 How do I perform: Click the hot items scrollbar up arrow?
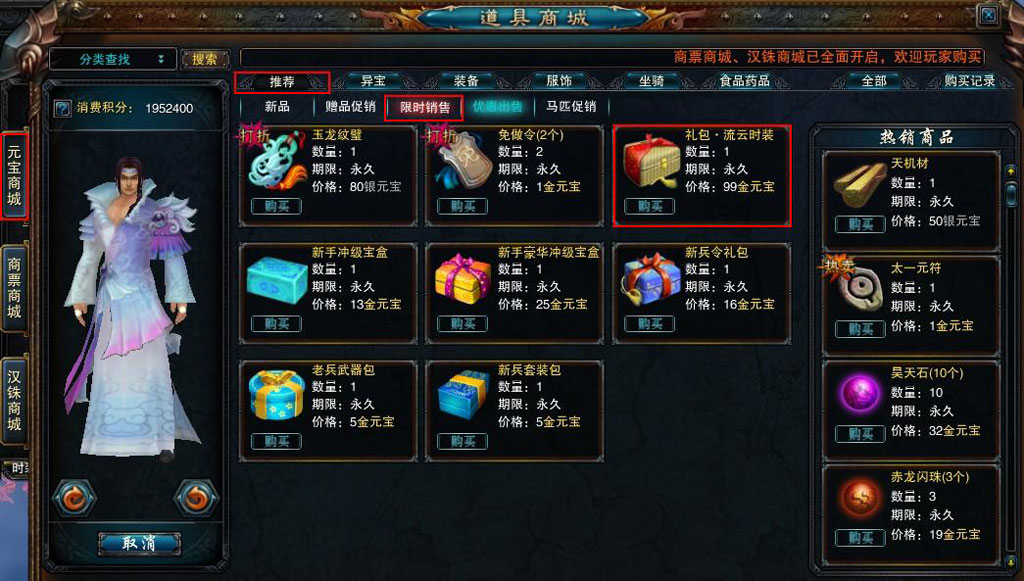pos(1011,172)
